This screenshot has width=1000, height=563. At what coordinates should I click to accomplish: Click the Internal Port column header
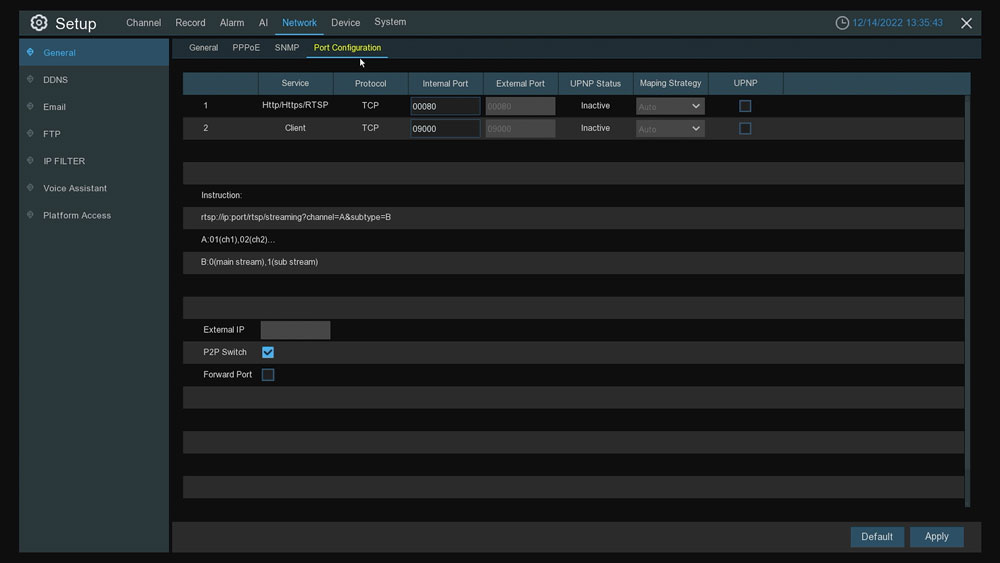[x=445, y=84]
